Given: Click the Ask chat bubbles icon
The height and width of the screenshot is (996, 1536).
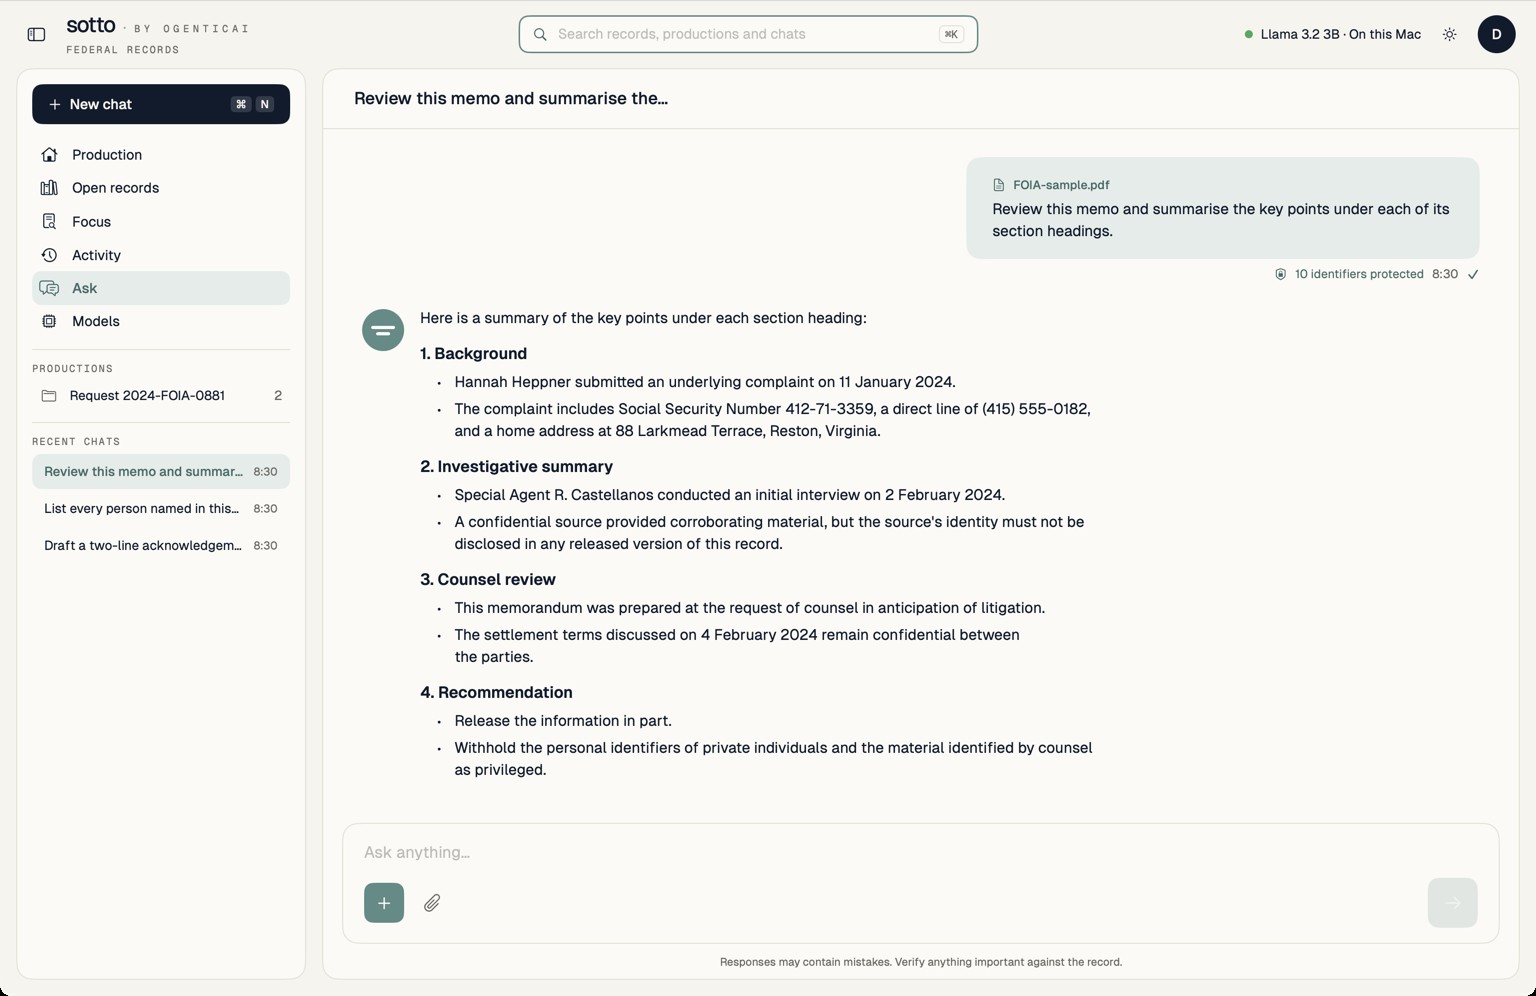Looking at the screenshot, I should pyautogui.click(x=49, y=288).
